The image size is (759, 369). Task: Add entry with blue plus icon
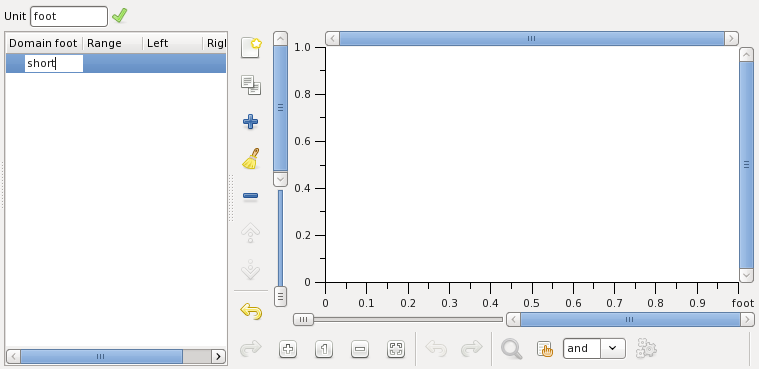pyautogui.click(x=250, y=122)
